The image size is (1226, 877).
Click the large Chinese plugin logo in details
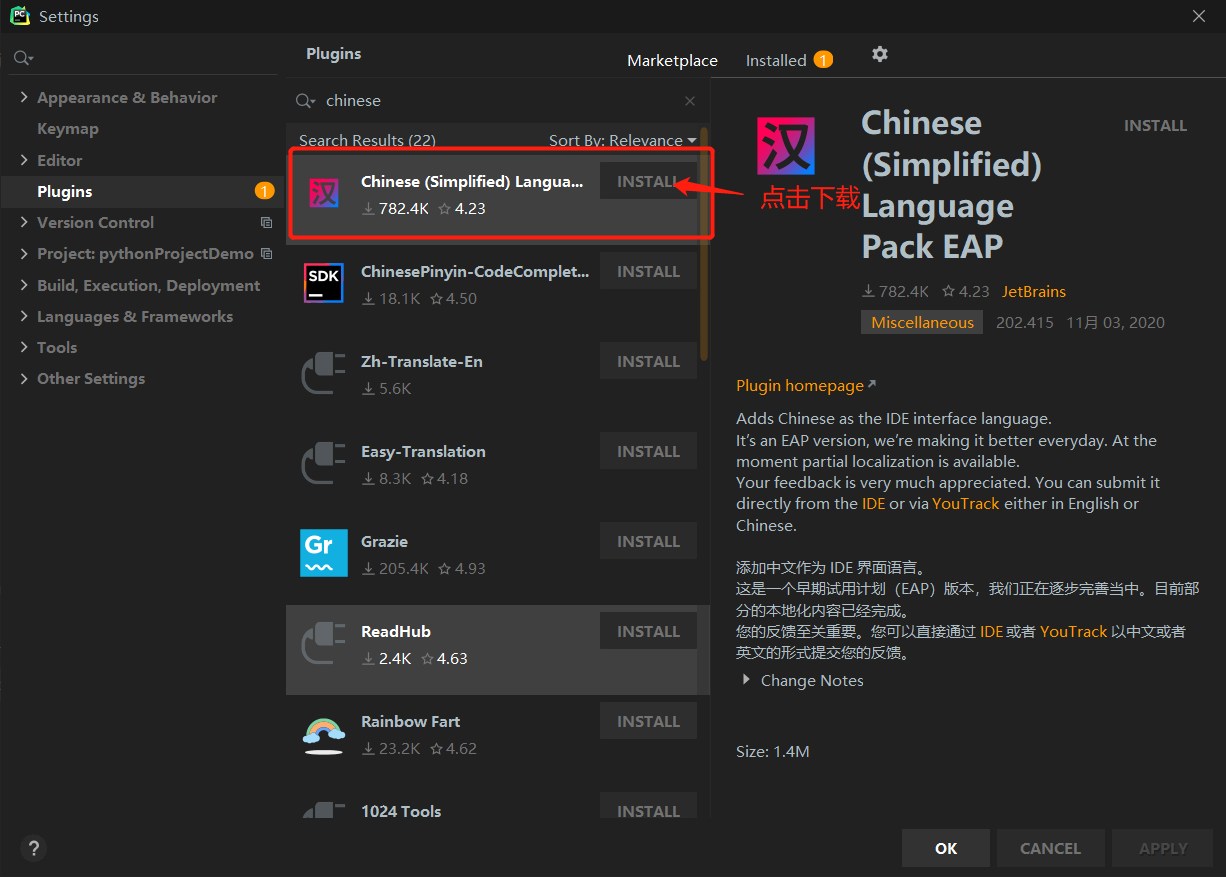pos(785,146)
